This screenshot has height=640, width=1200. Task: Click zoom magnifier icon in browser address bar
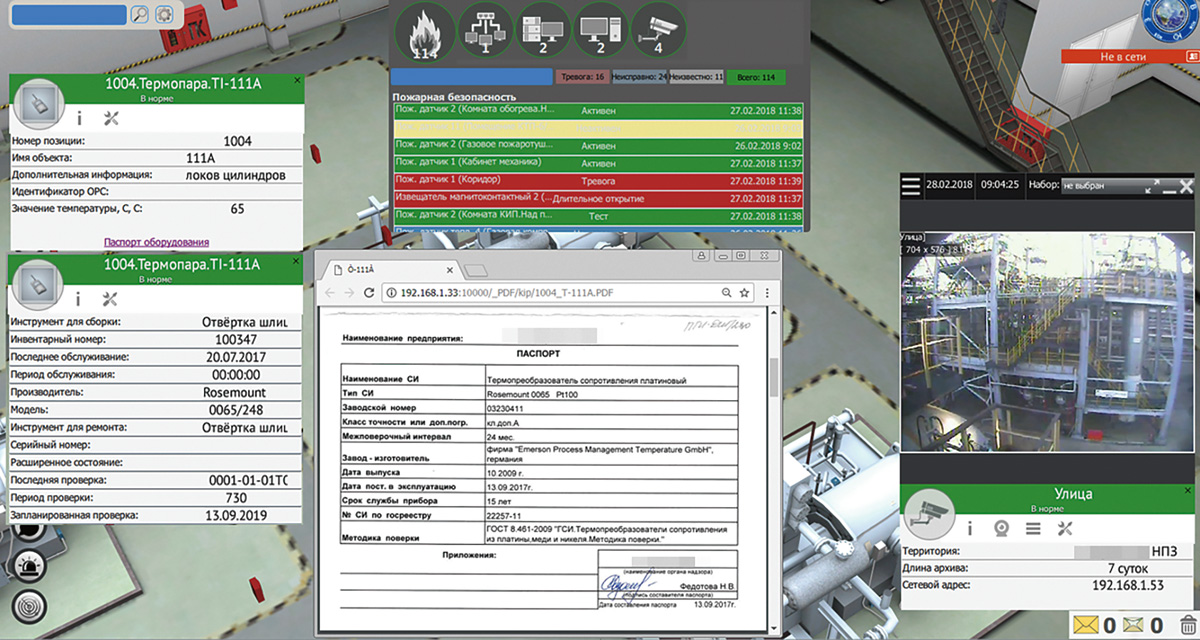(x=725, y=293)
